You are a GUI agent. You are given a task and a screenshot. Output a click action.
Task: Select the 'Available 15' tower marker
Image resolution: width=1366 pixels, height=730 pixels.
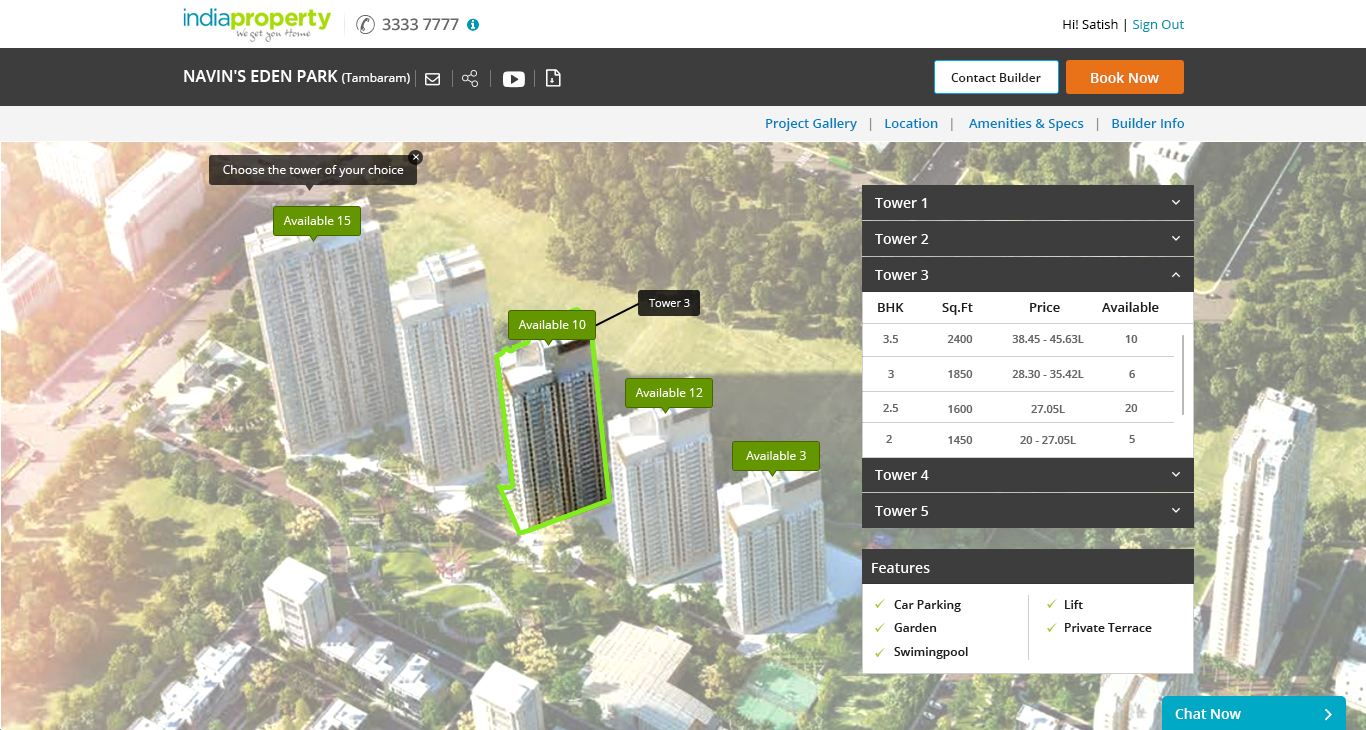coord(317,221)
